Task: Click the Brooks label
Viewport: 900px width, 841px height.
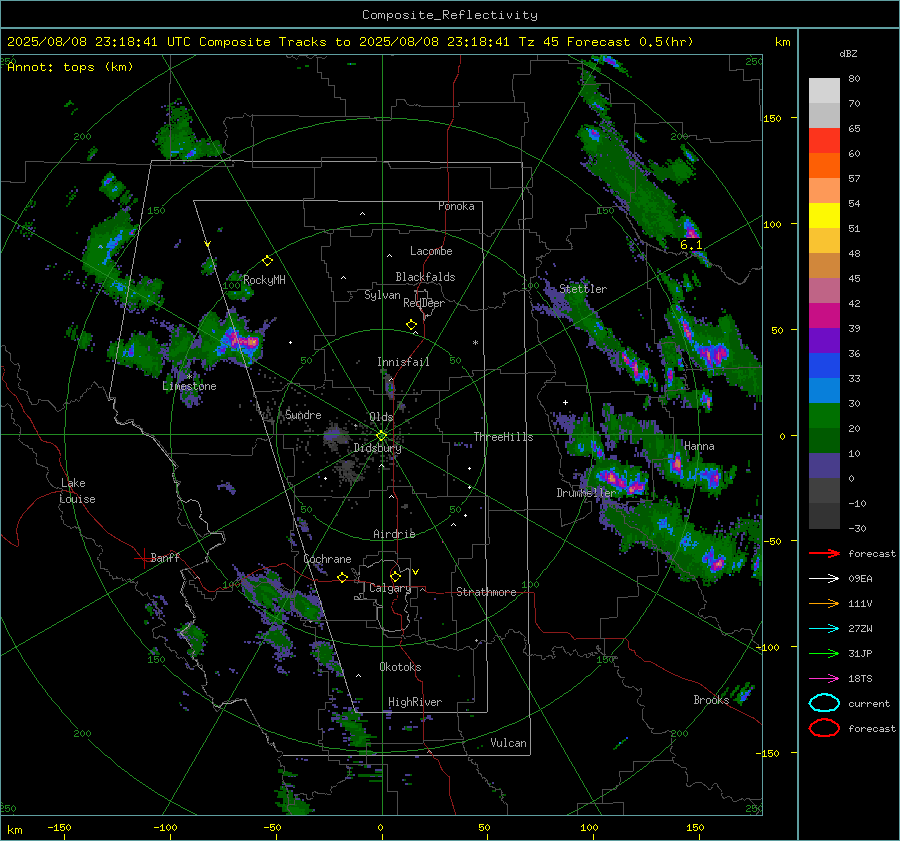Action: coord(711,700)
